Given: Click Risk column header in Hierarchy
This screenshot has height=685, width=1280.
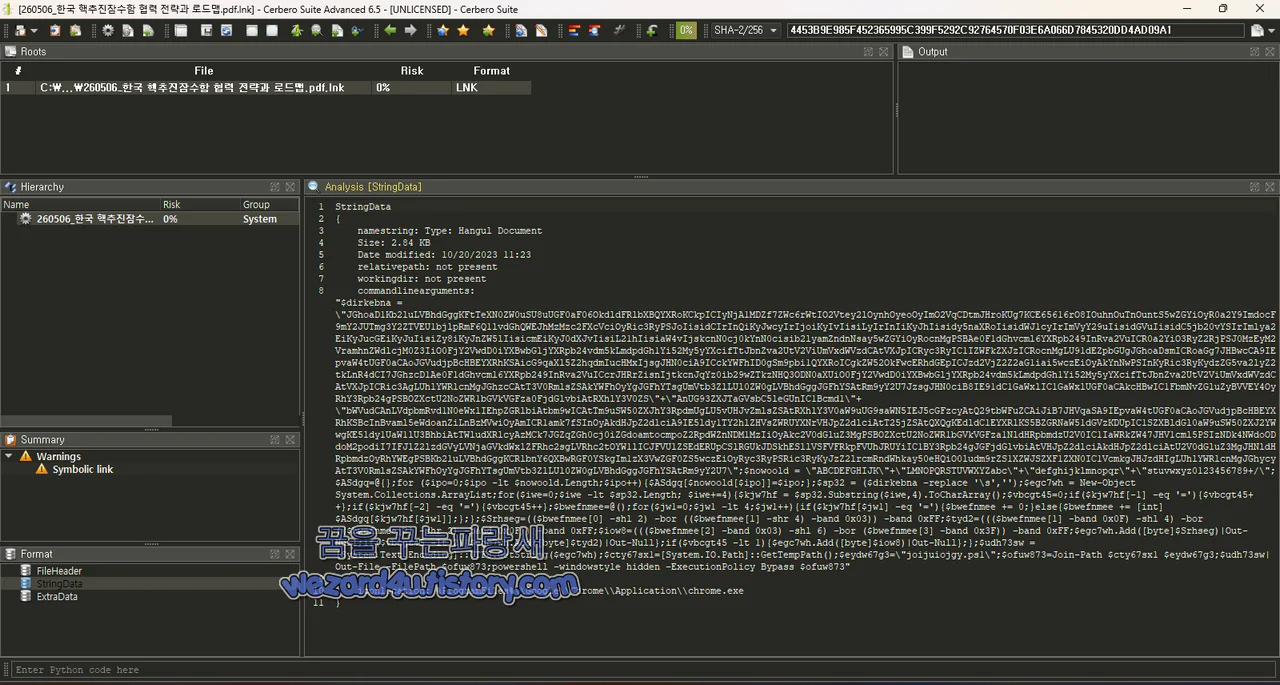Looking at the screenshot, I should click(199, 204).
